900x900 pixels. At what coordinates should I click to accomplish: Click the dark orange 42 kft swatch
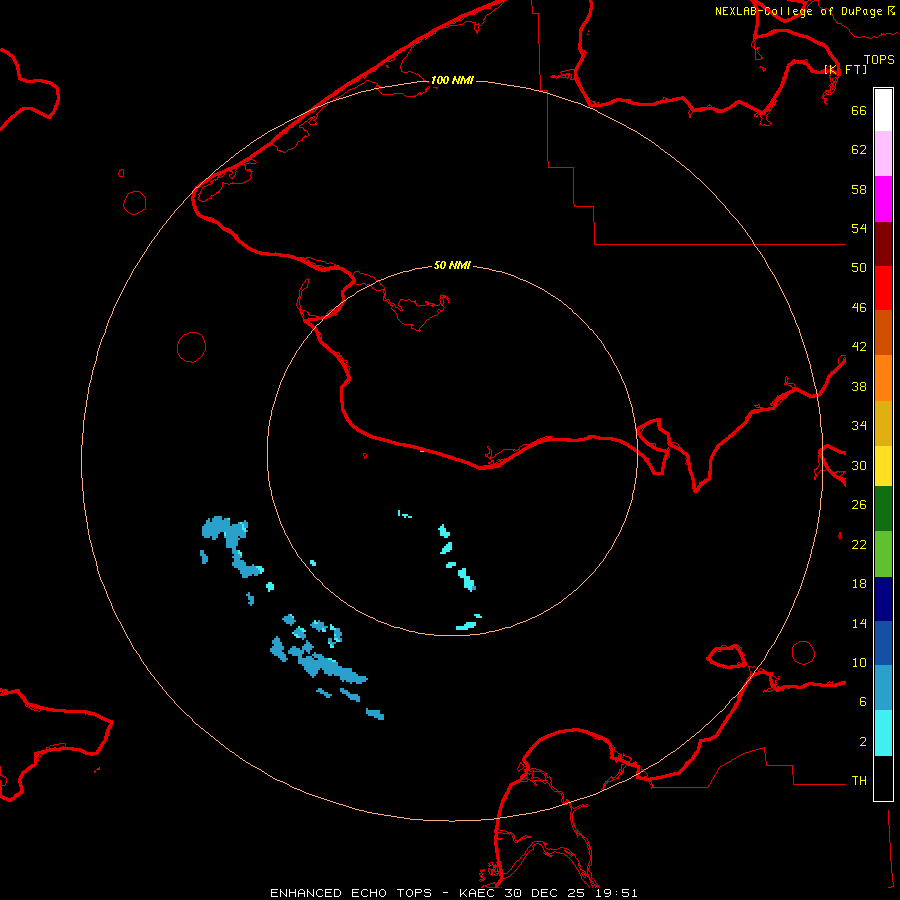point(883,333)
